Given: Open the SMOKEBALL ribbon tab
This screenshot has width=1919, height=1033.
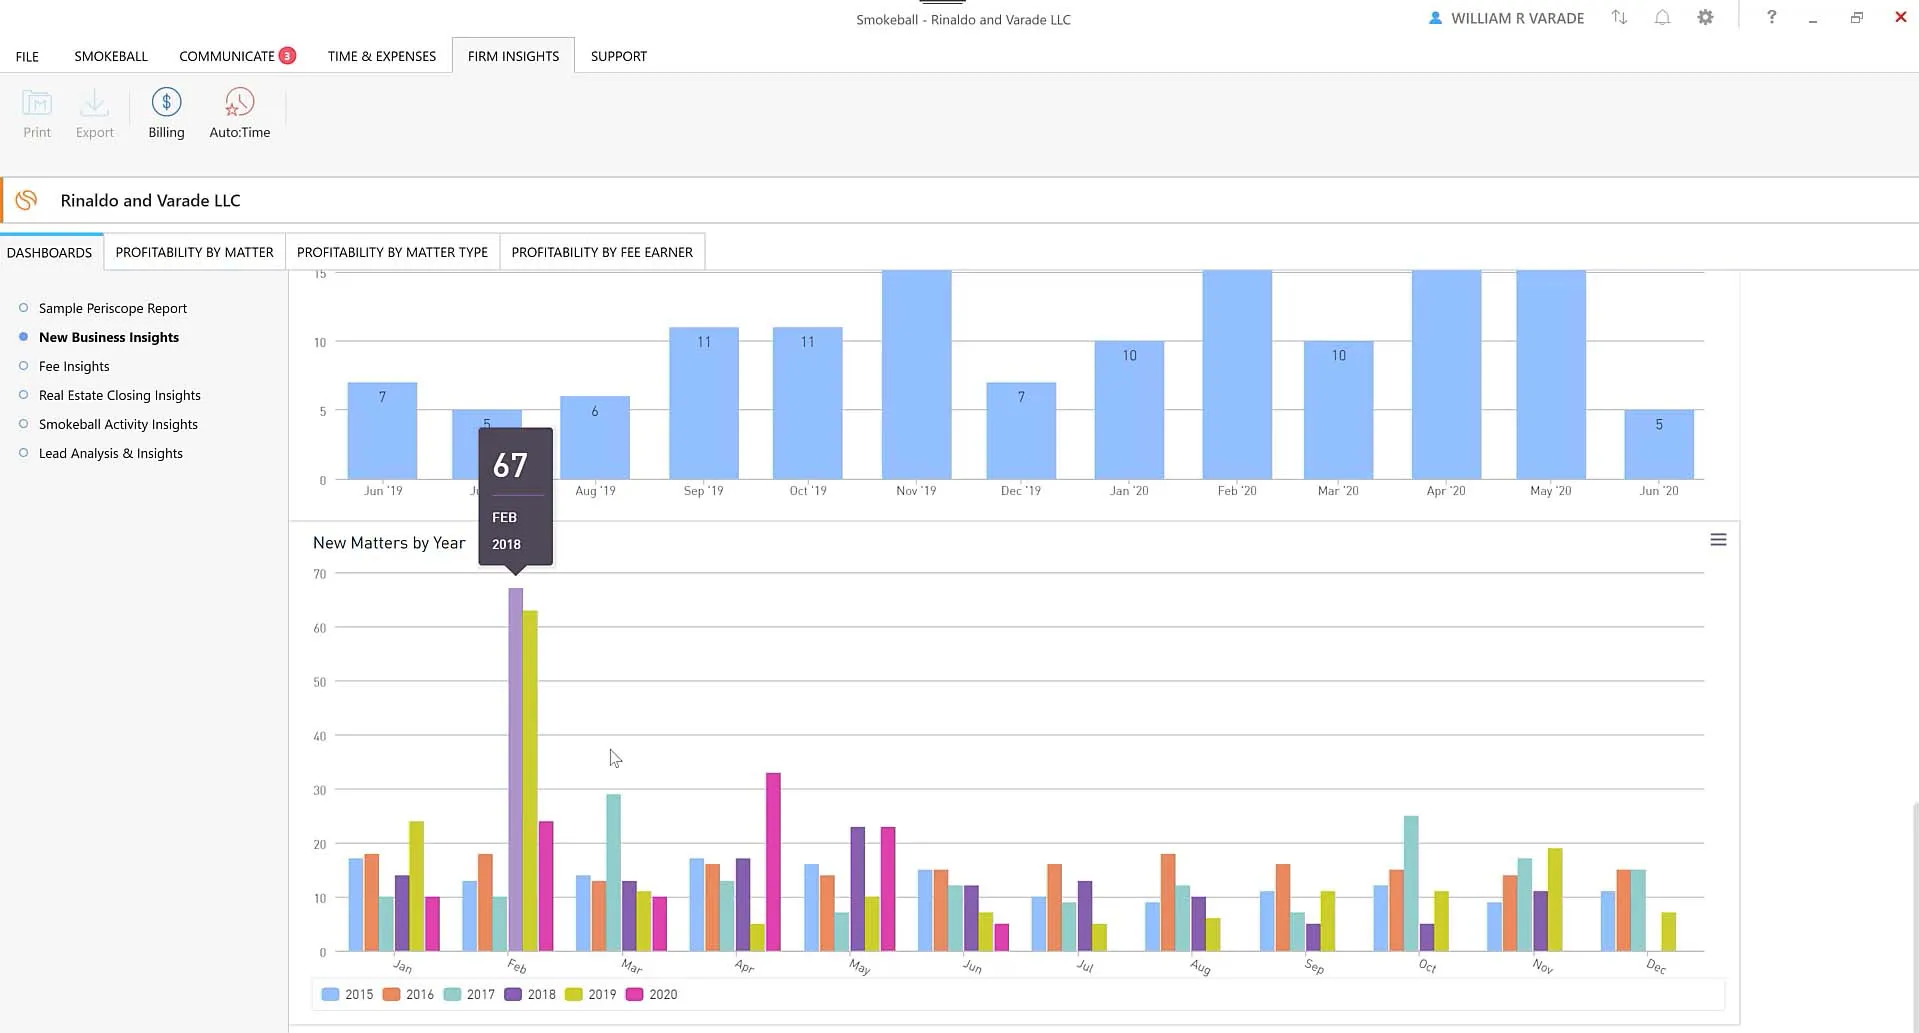Looking at the screenshot, I should 111,56.
